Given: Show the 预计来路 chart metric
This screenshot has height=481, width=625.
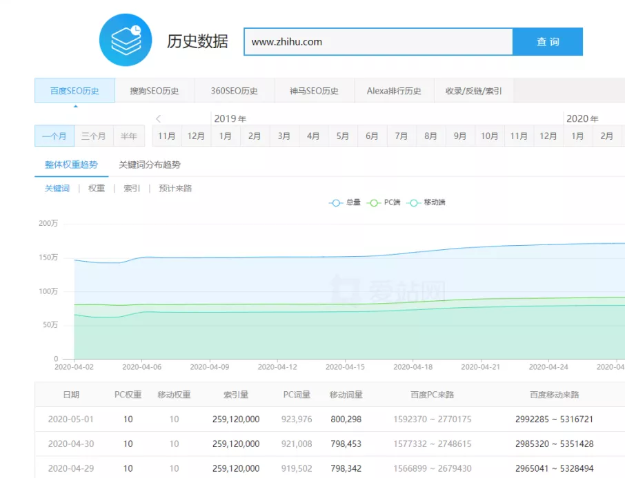Looking at the screenshot, I should point(175,188).
